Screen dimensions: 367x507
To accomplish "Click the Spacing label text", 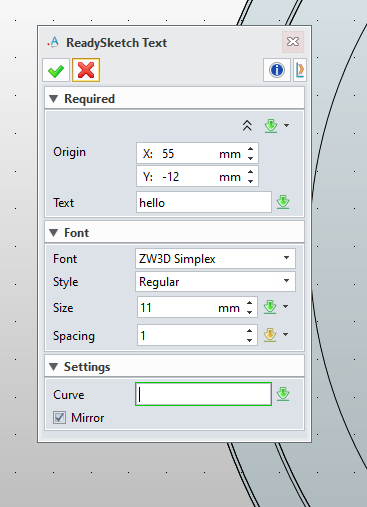I will pos(74,336).
